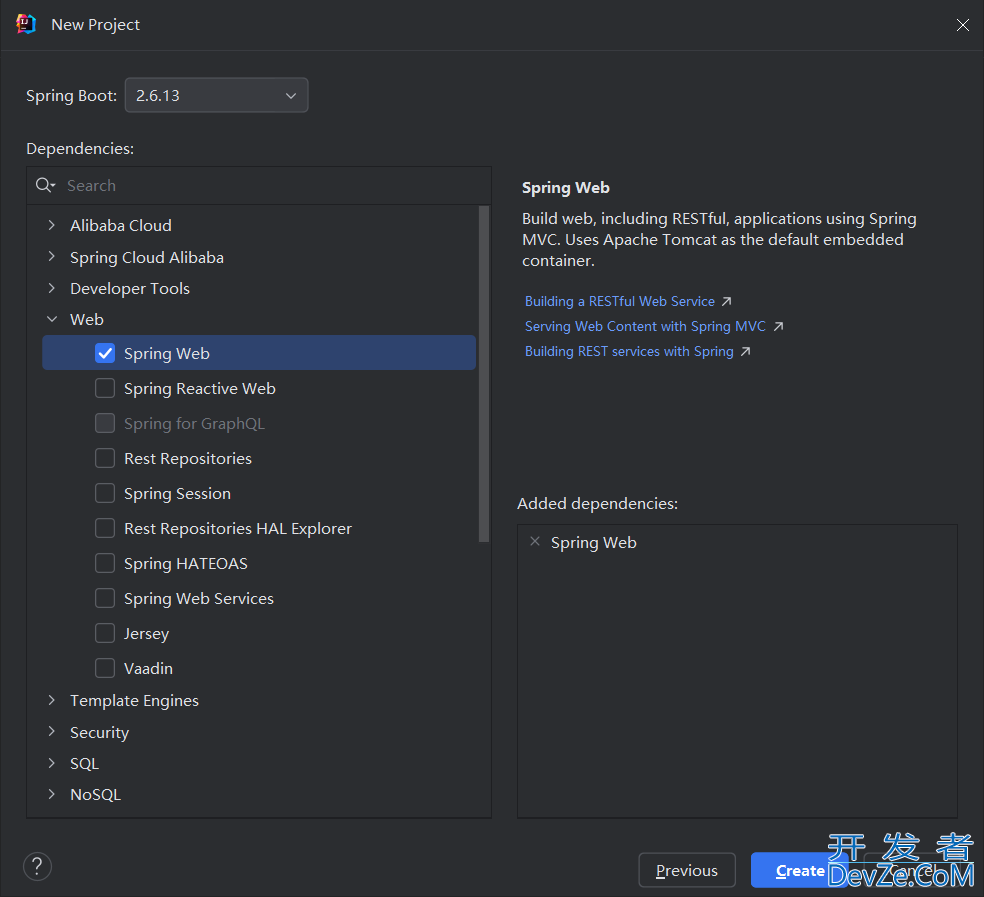The width and height of the screenshot is (984, 897).
Task: Expand the SQL category
Action: click(51, 763)
